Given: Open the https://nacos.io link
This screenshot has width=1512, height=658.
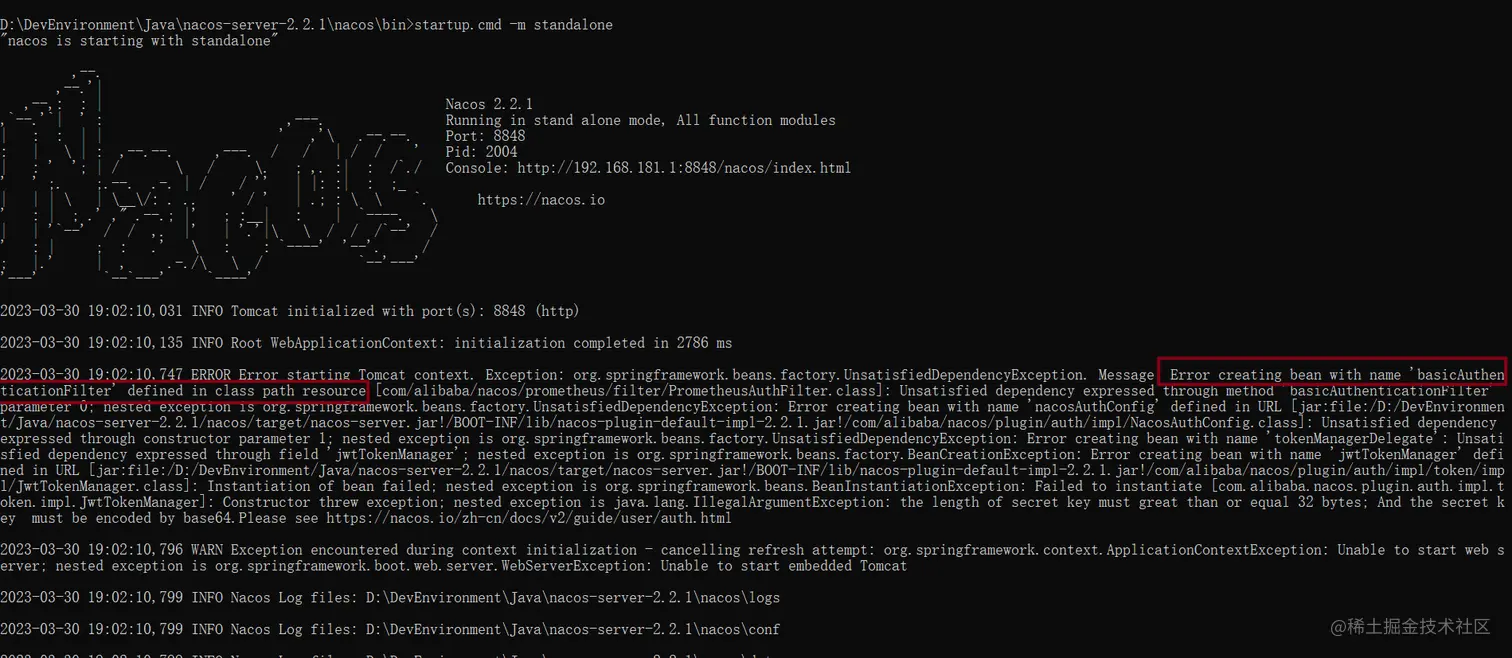Looking at the screenshot, I should click(541, 200).
